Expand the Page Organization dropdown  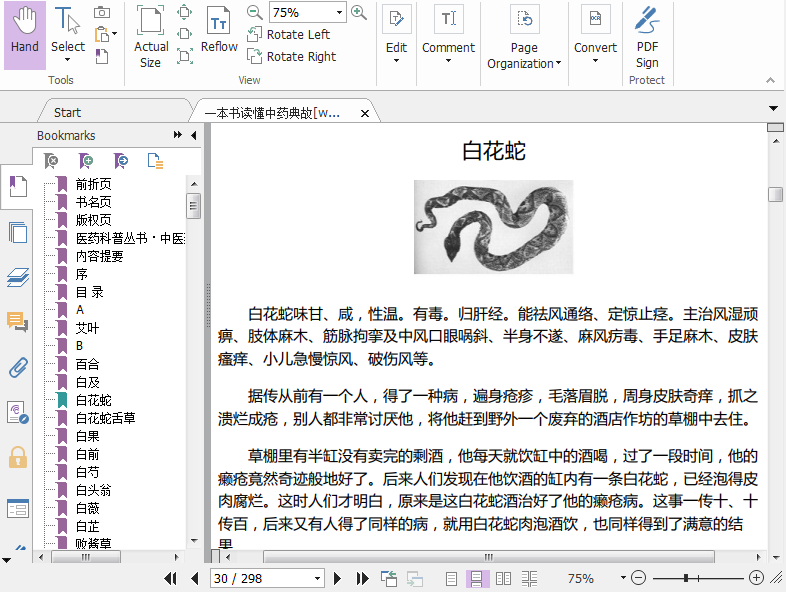pos(524,55)
